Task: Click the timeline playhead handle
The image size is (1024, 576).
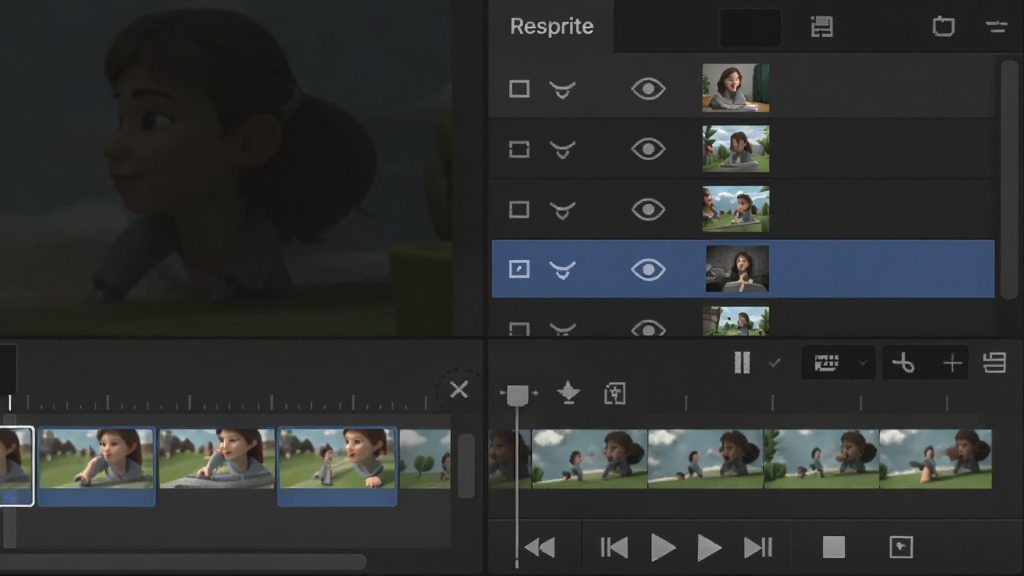Action: click(x=517, y=394)
